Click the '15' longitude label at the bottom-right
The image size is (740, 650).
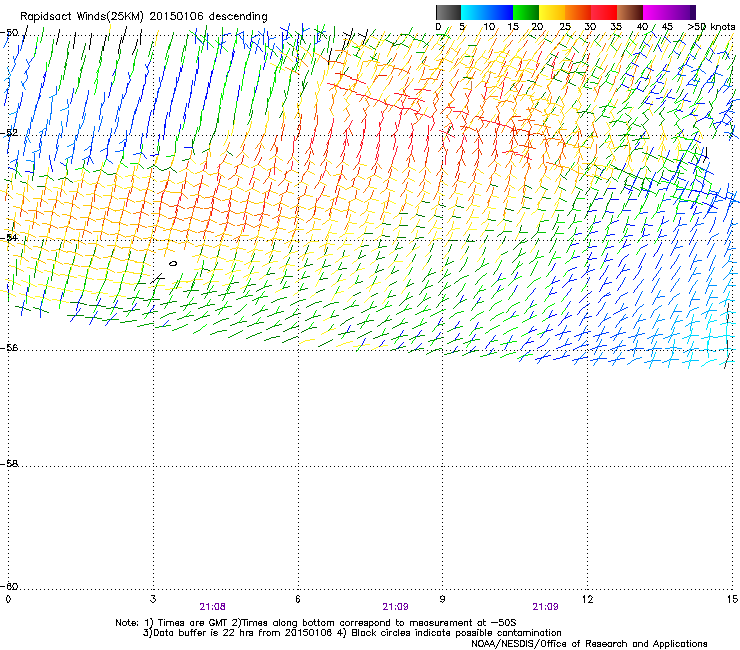(x=732, y=599)
